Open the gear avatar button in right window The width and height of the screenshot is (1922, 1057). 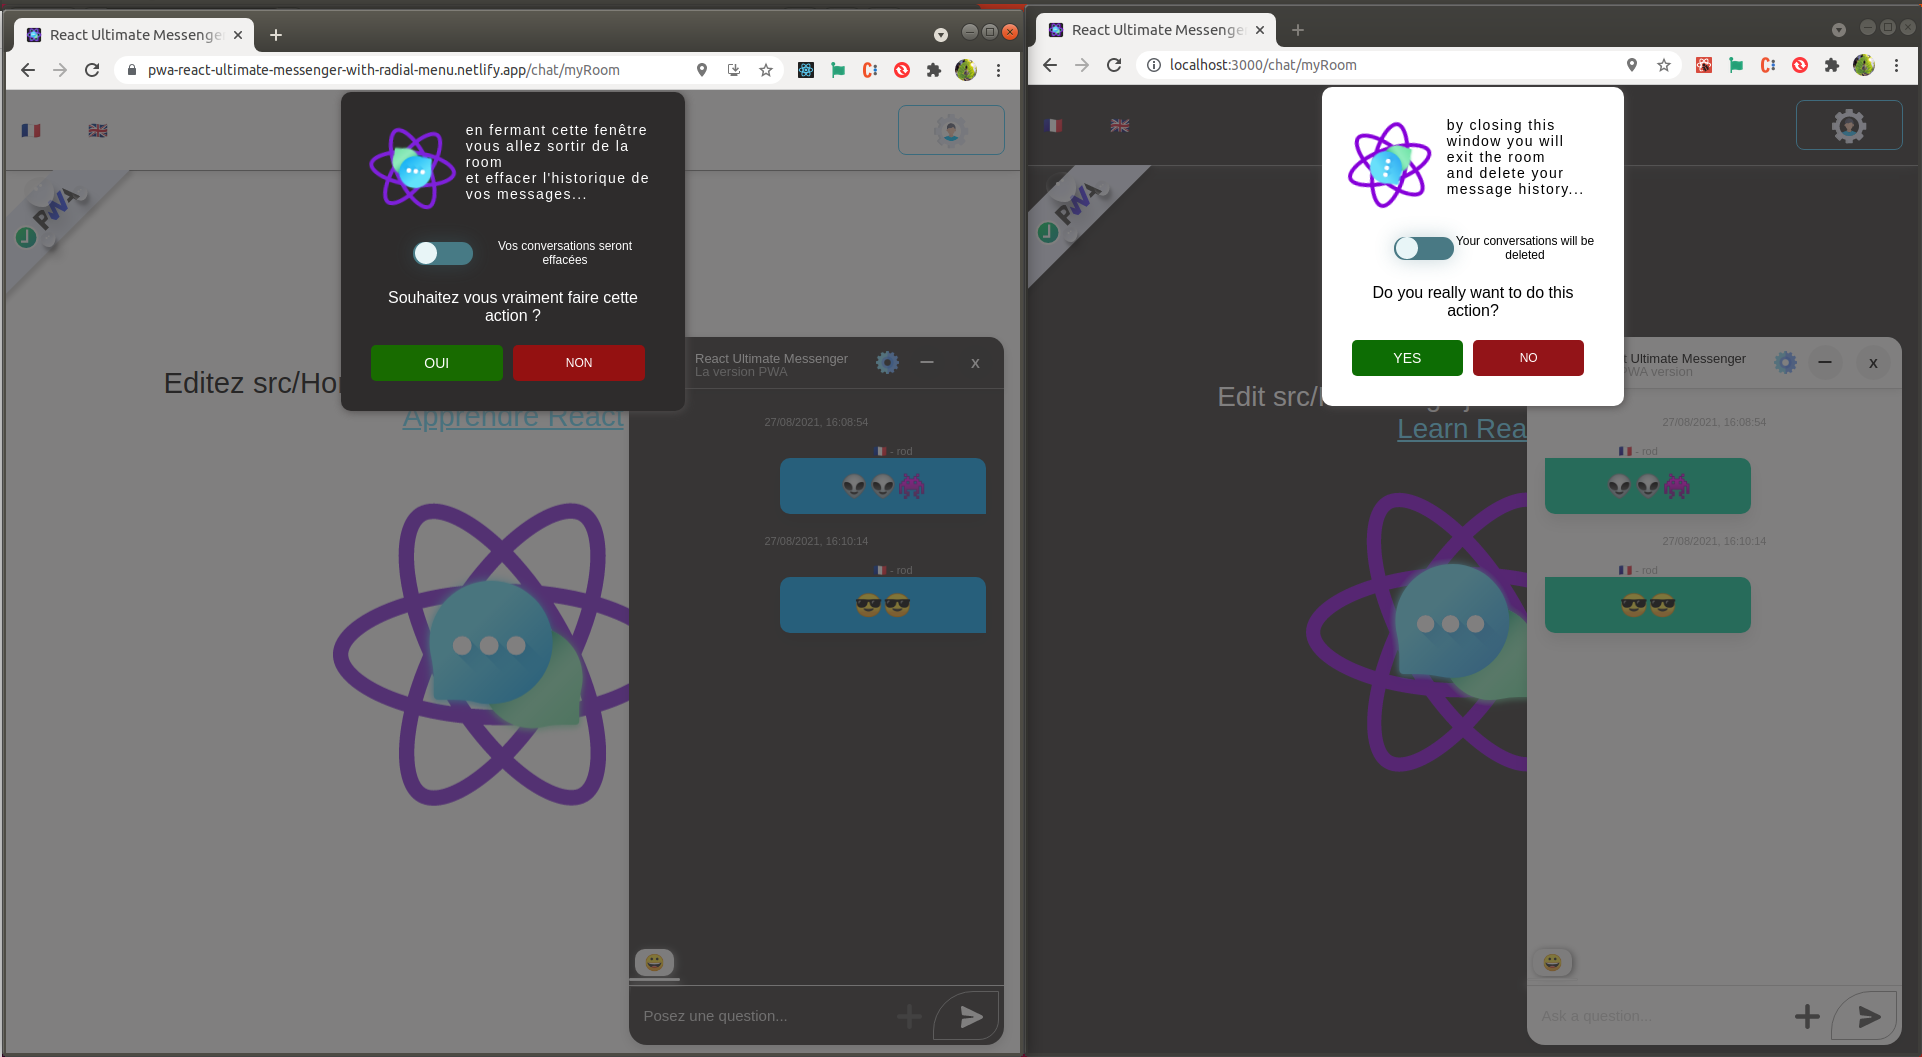(1848, 125)
